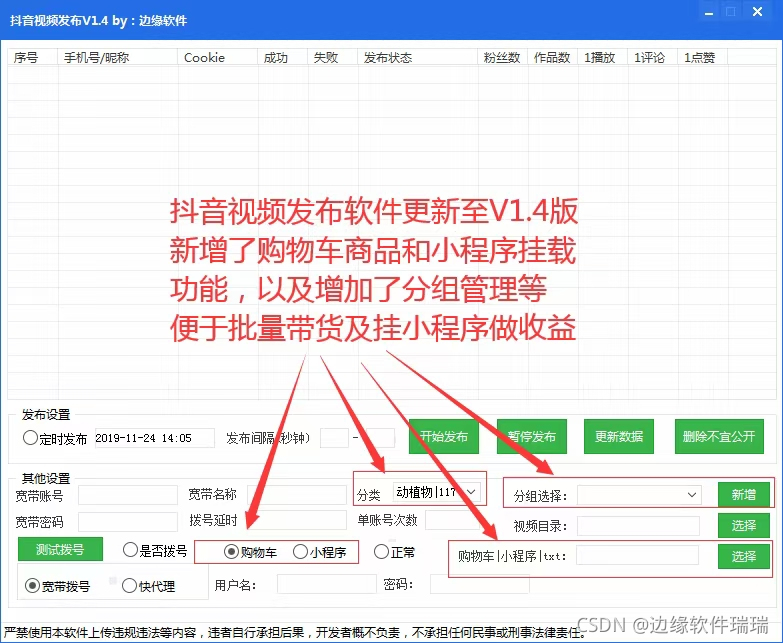
Task: Open the 分类 category dropdown
Action: [x=437, y=492]
